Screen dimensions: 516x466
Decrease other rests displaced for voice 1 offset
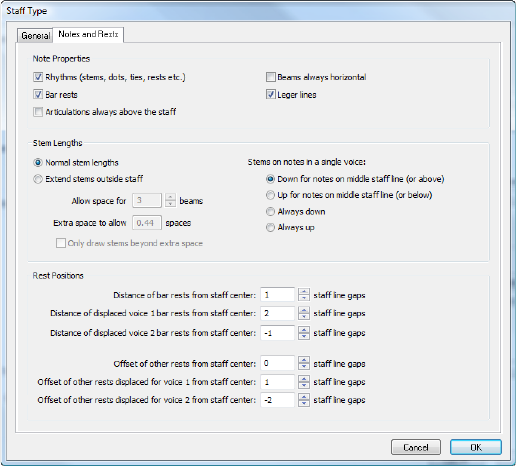tap(304, 385)
